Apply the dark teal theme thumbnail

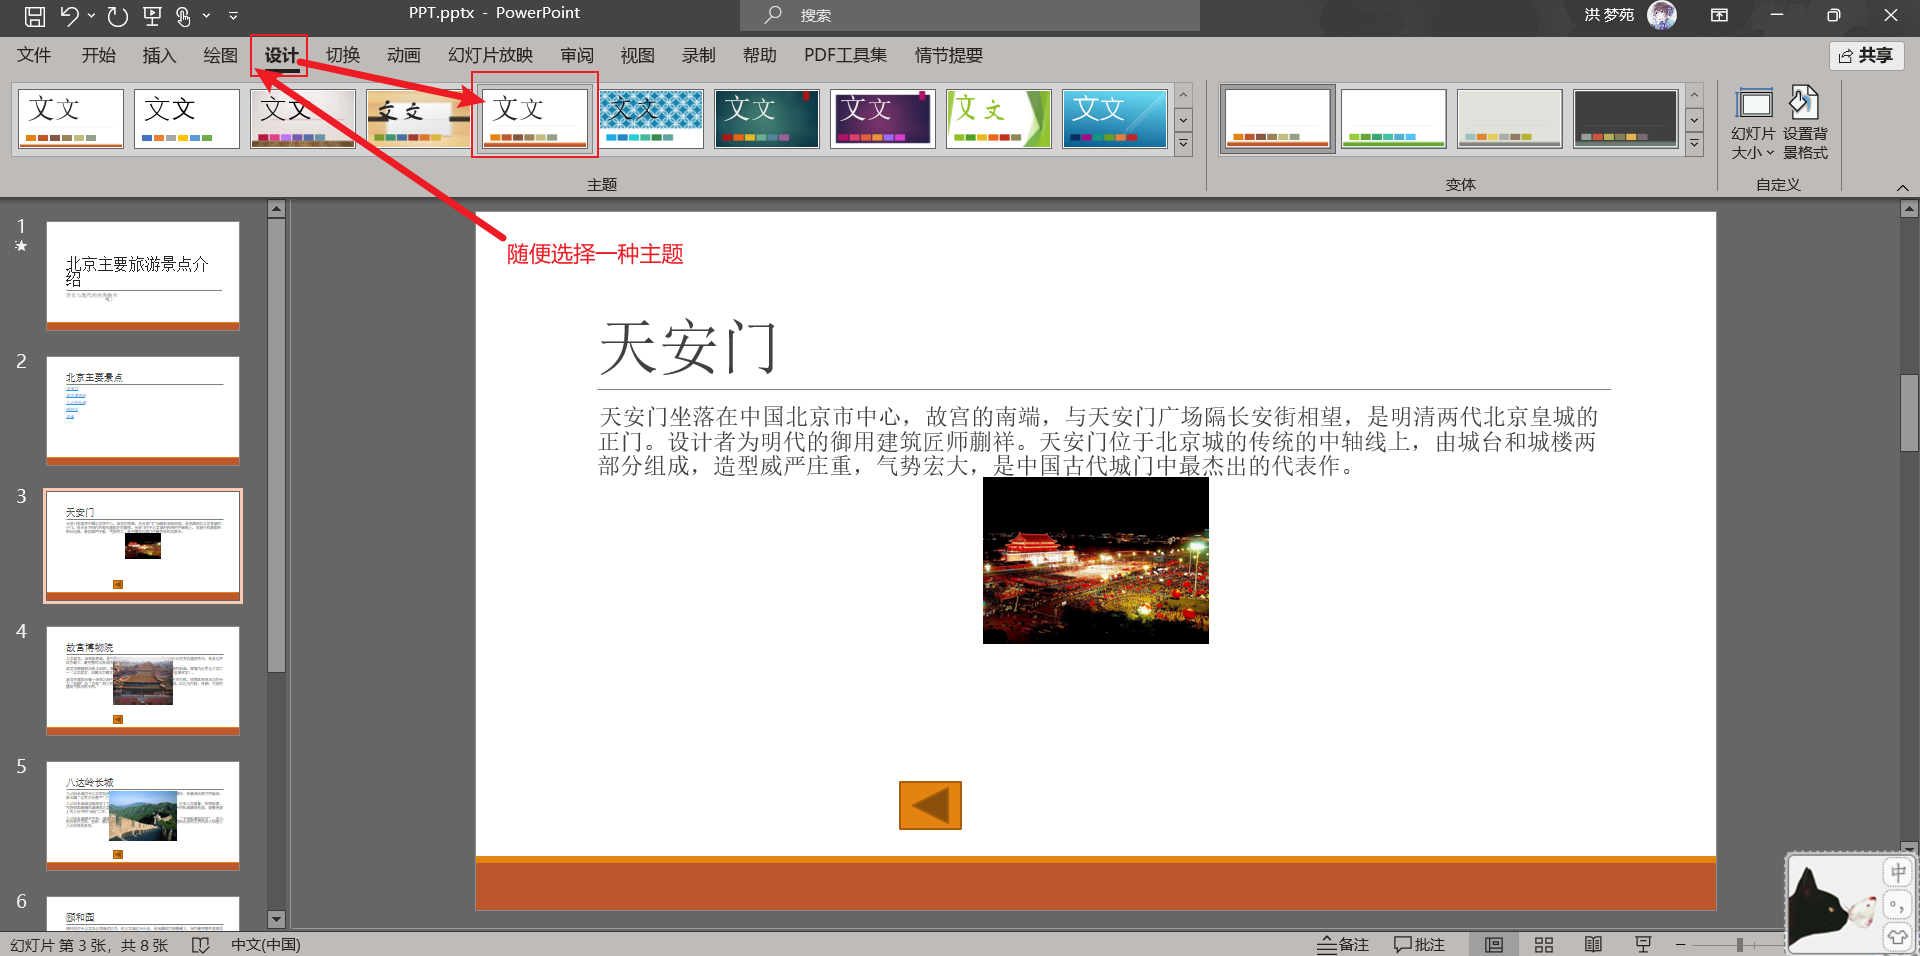tap(767, 118)
